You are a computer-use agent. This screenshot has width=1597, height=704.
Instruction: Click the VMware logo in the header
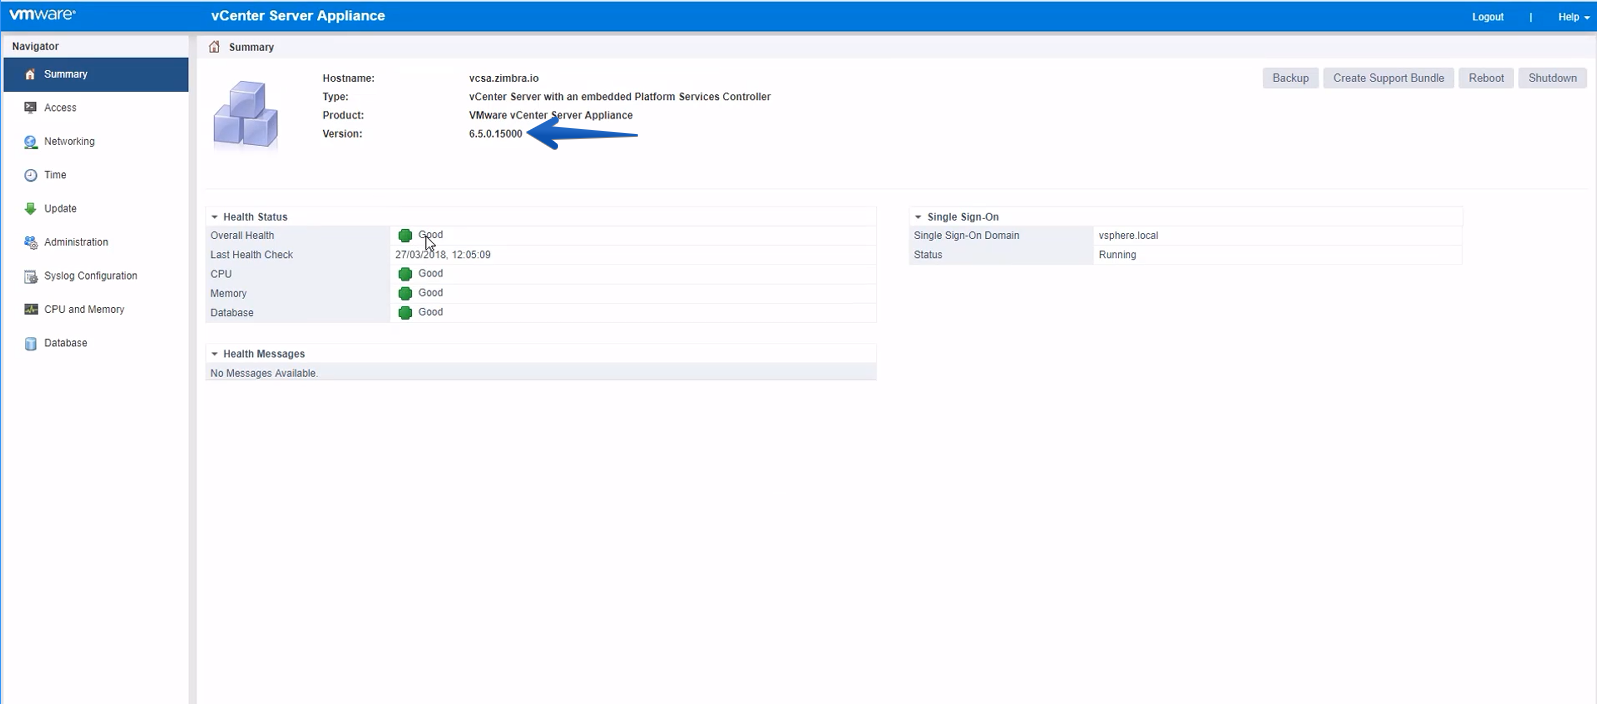[x=42, y=15]
